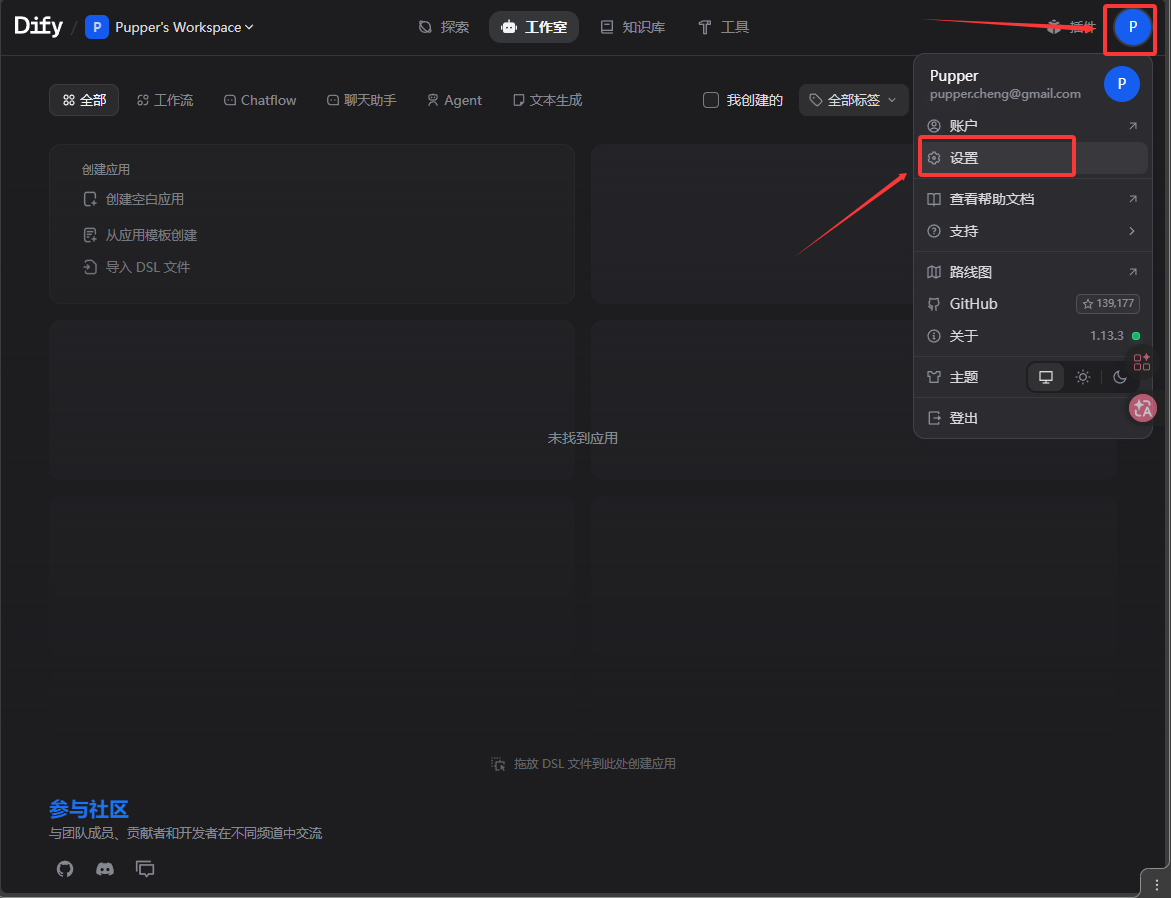
Task: Switch theme to dark mode
Action: [1120, 377]
